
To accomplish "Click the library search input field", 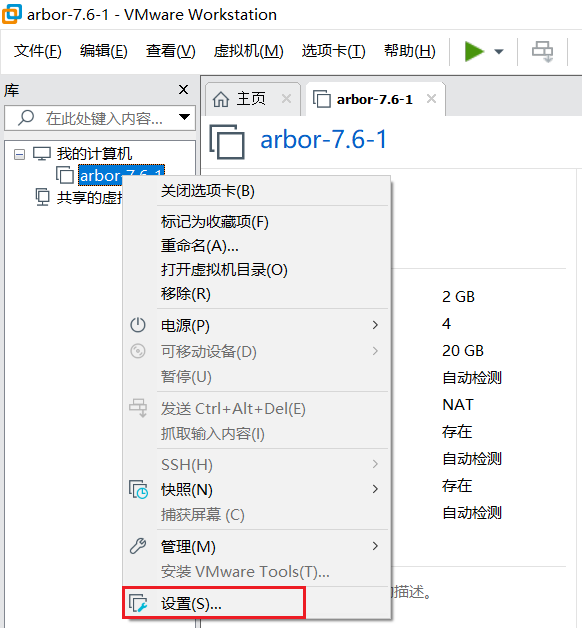I will tap(100, 118).
